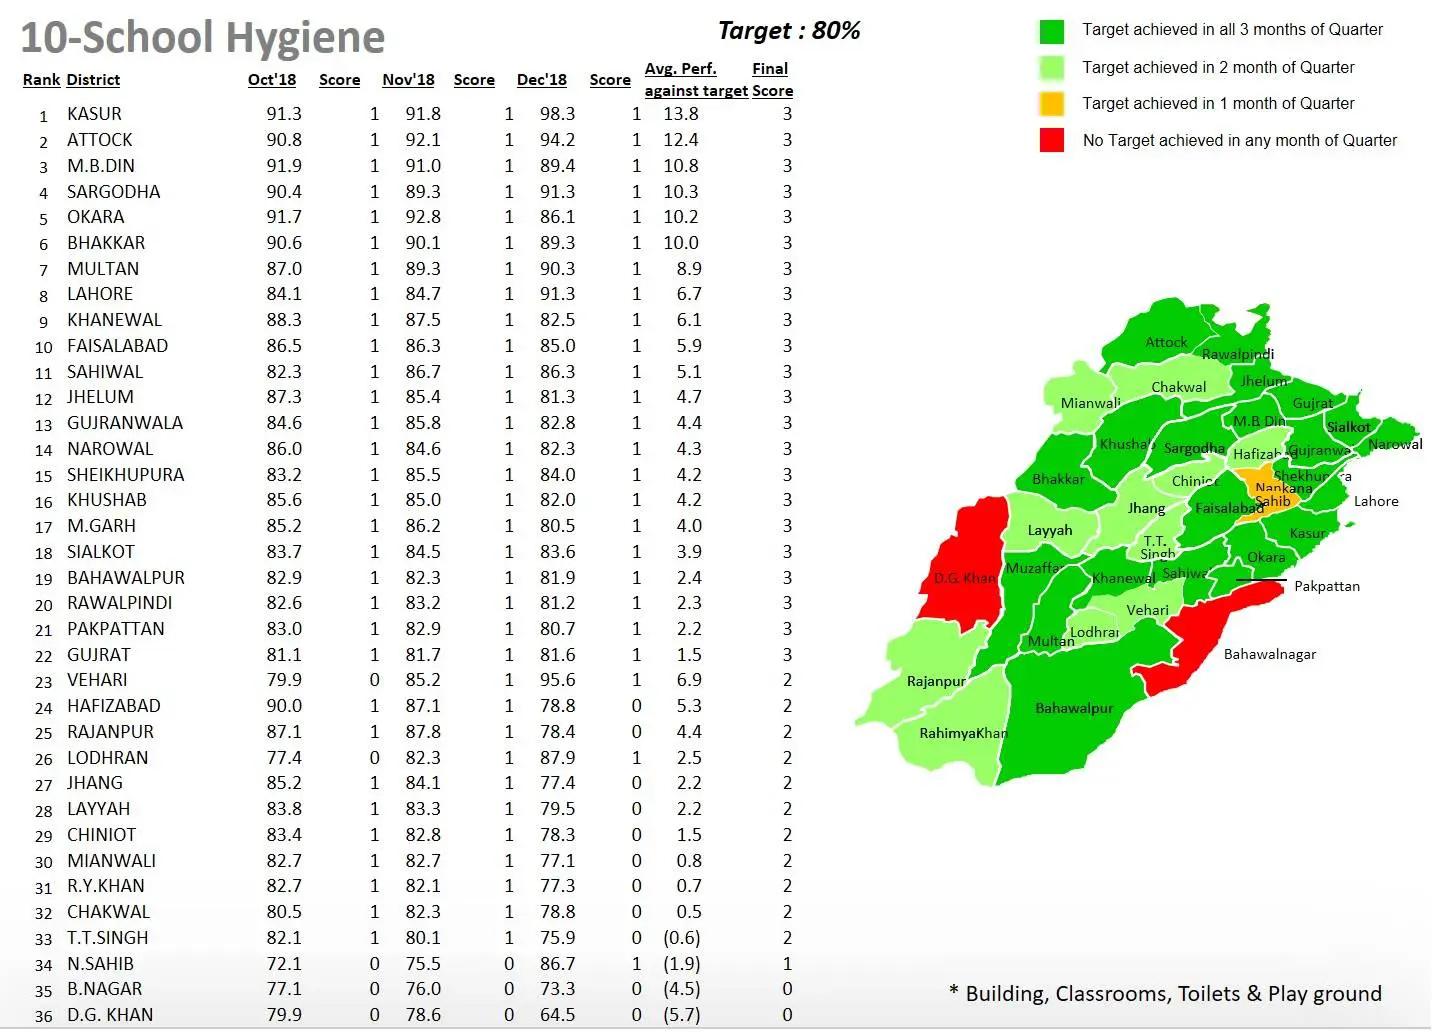Click the Bahawalnagar map label

coord(1269,655)
